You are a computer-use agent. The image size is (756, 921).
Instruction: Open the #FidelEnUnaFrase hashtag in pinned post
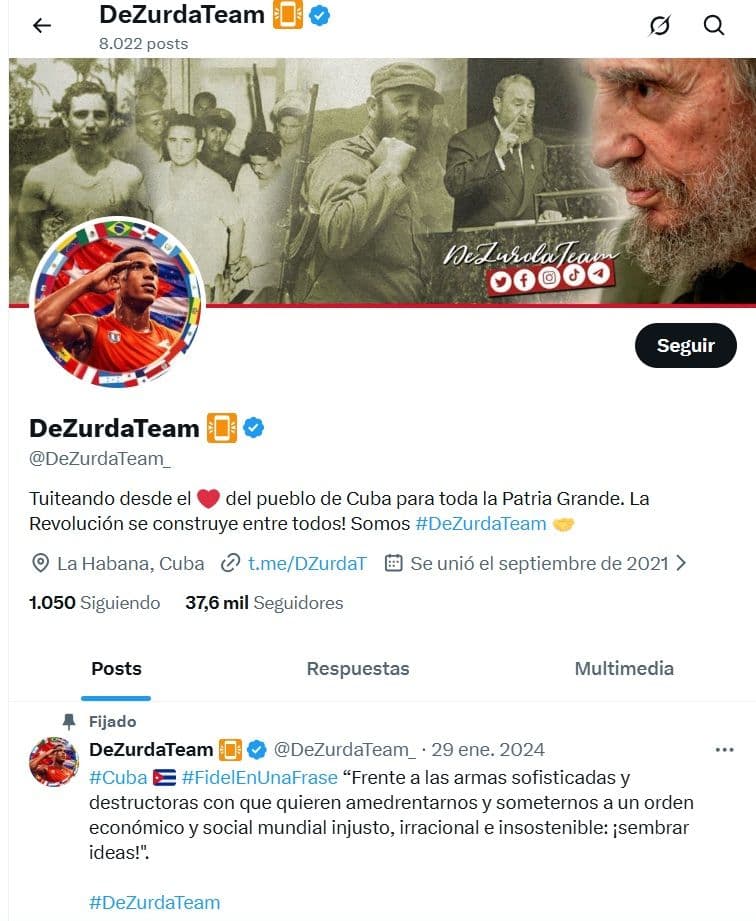point(260,777)
